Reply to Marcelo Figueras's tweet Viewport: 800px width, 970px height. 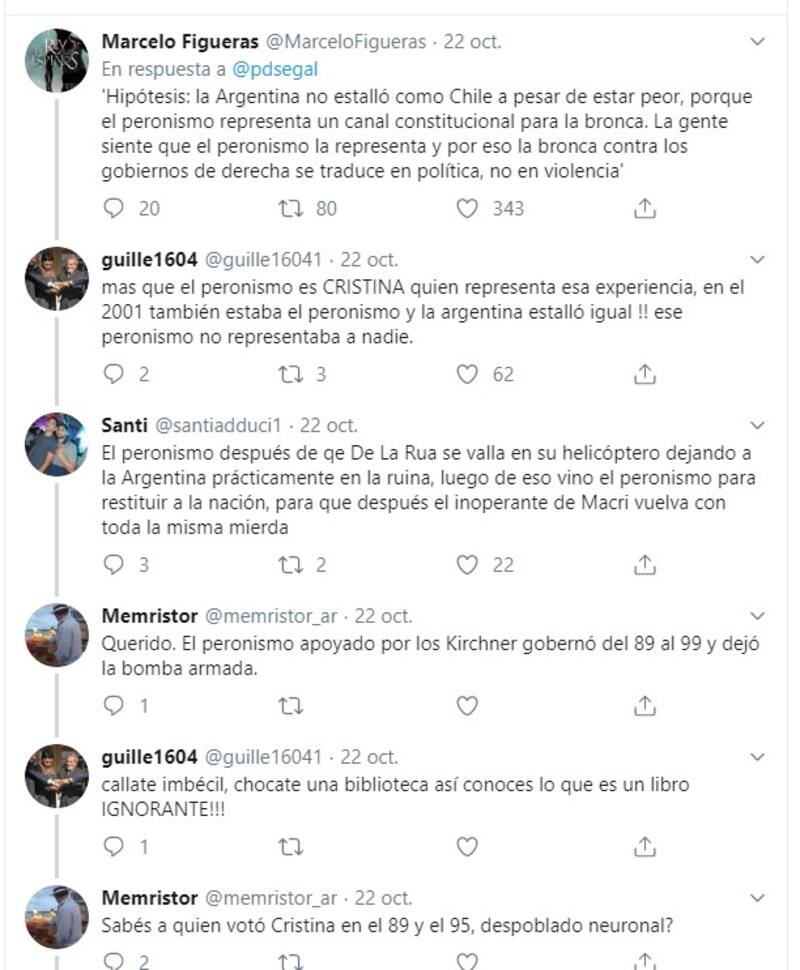(115, 208)
